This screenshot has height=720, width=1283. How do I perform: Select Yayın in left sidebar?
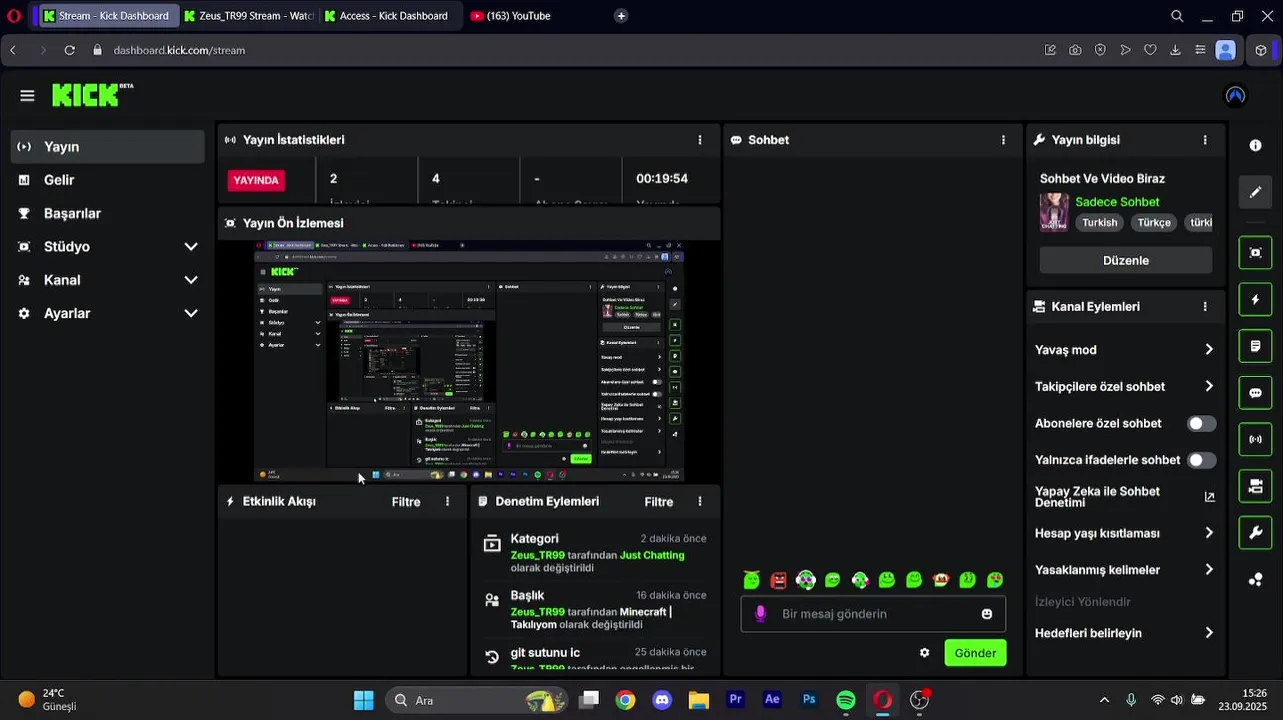108,147
